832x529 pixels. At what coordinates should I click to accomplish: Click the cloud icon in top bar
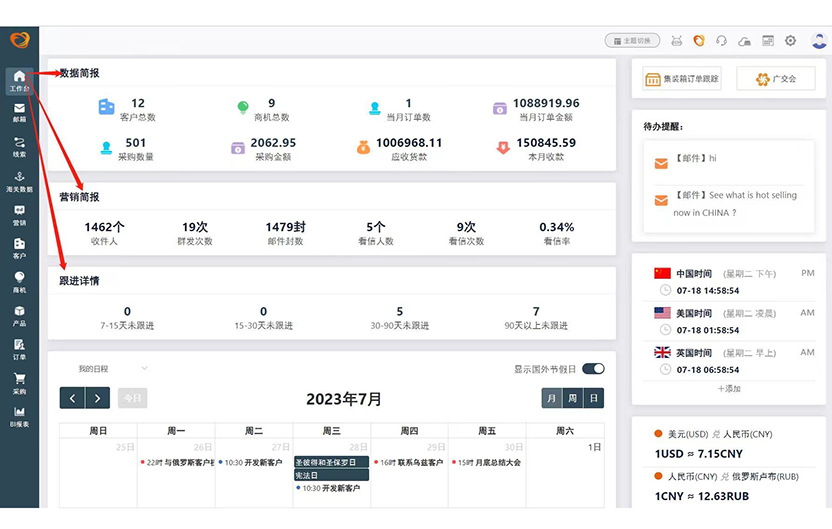[744, 41]
